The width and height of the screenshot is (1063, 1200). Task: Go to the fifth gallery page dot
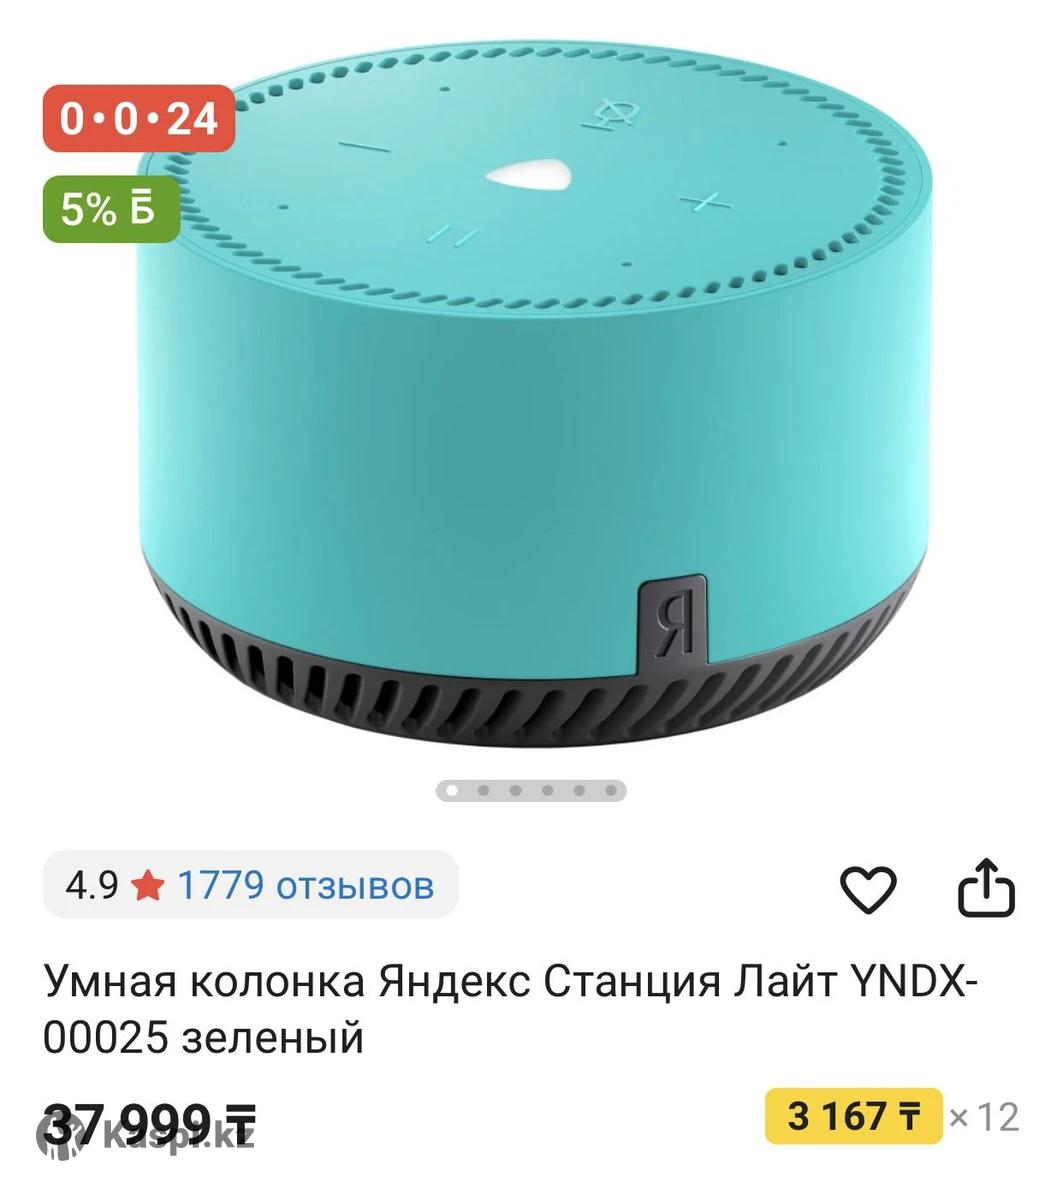click(579, 791)
